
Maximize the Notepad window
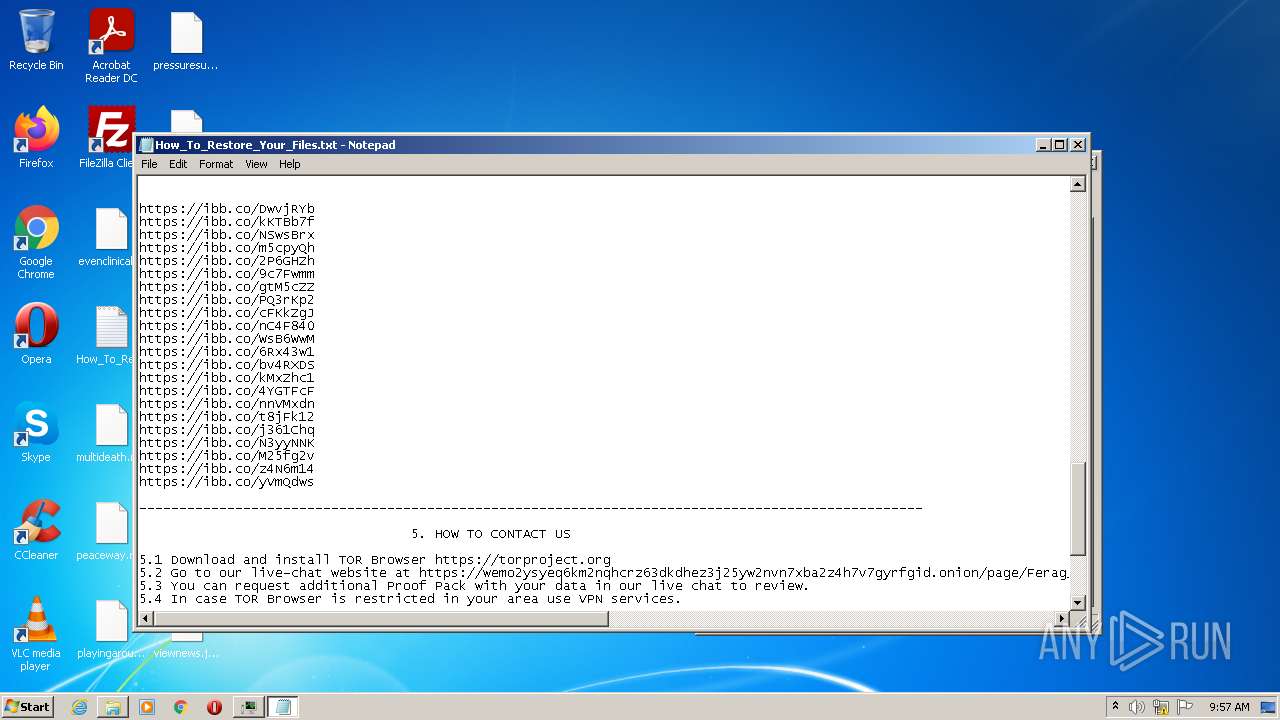click(x=1061, y=145)
